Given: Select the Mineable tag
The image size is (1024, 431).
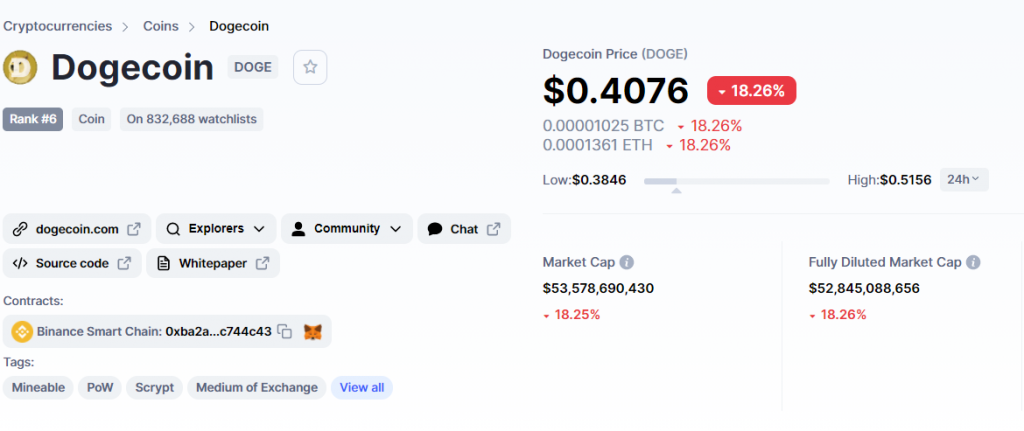Looking at the screenshot, I should tap(38, 387).
